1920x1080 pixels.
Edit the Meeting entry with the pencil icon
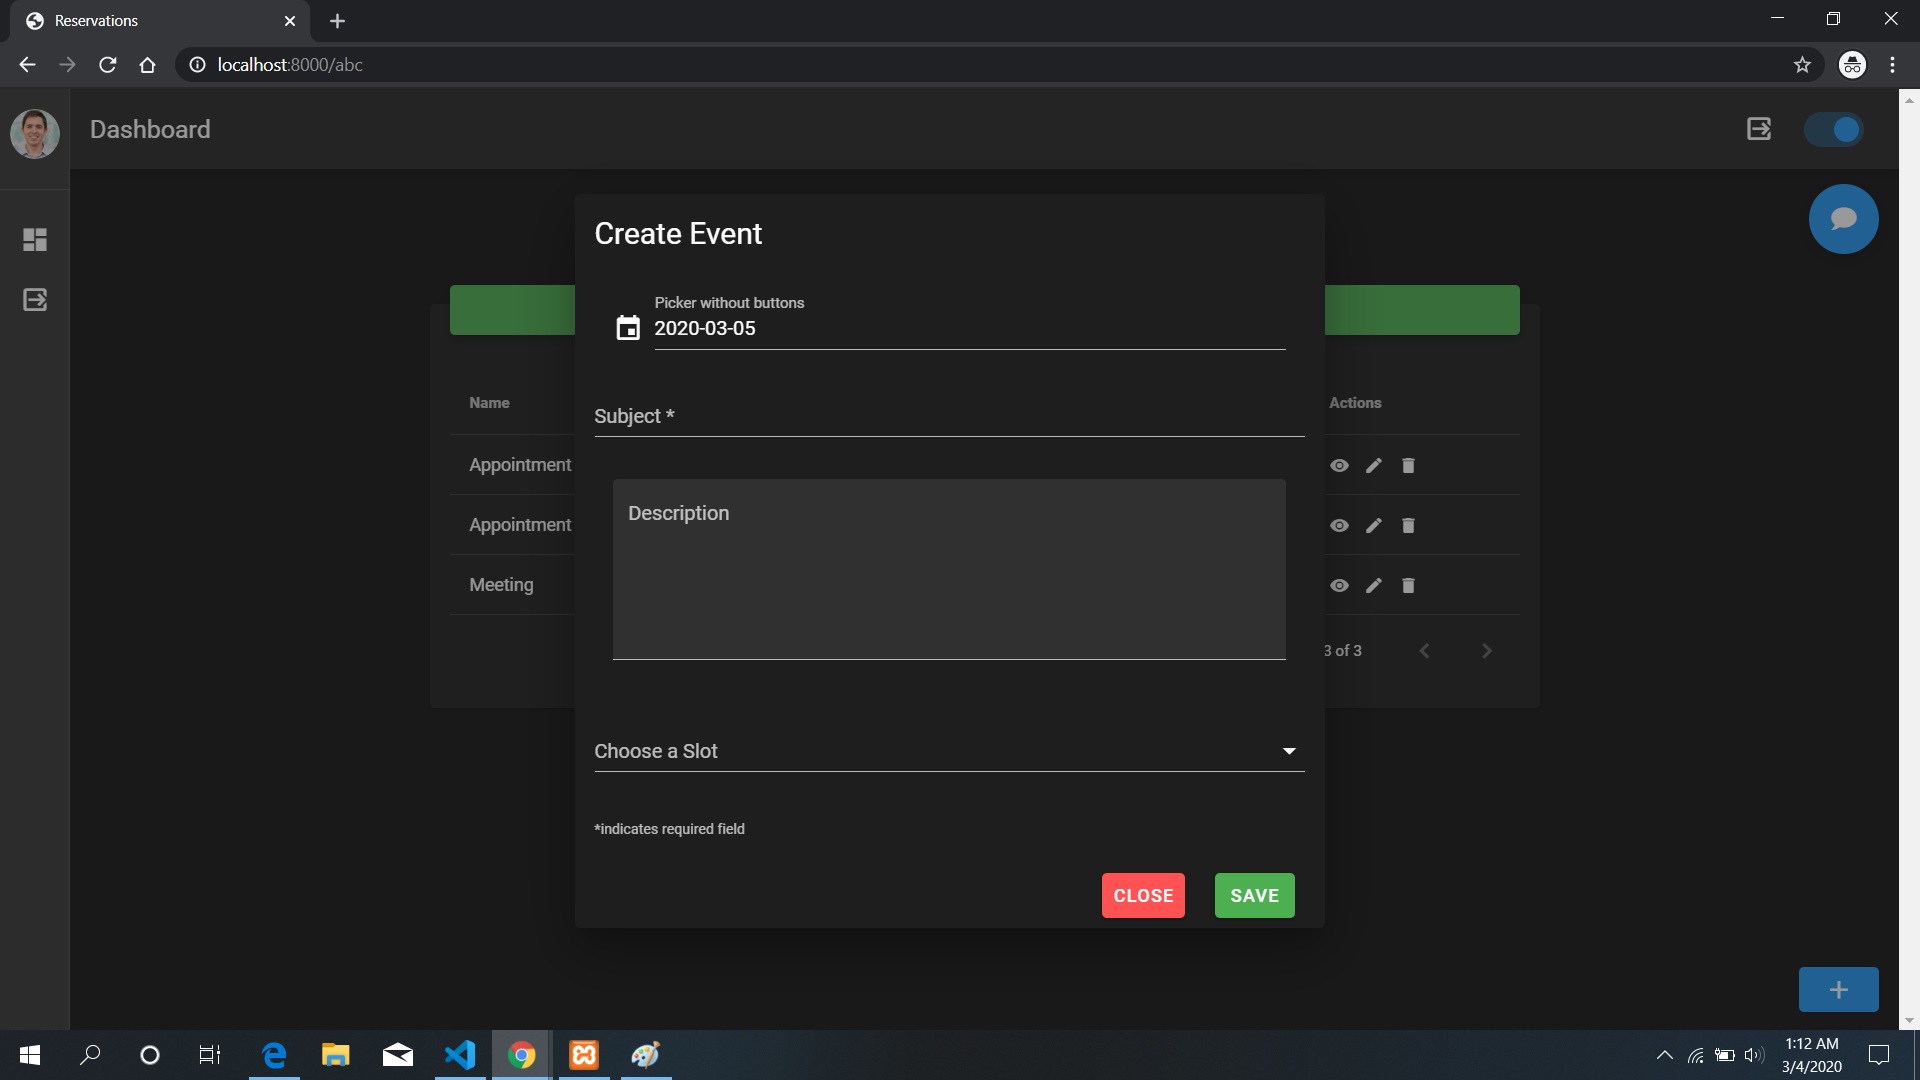pyautogui.click(x=1374, y=586)
